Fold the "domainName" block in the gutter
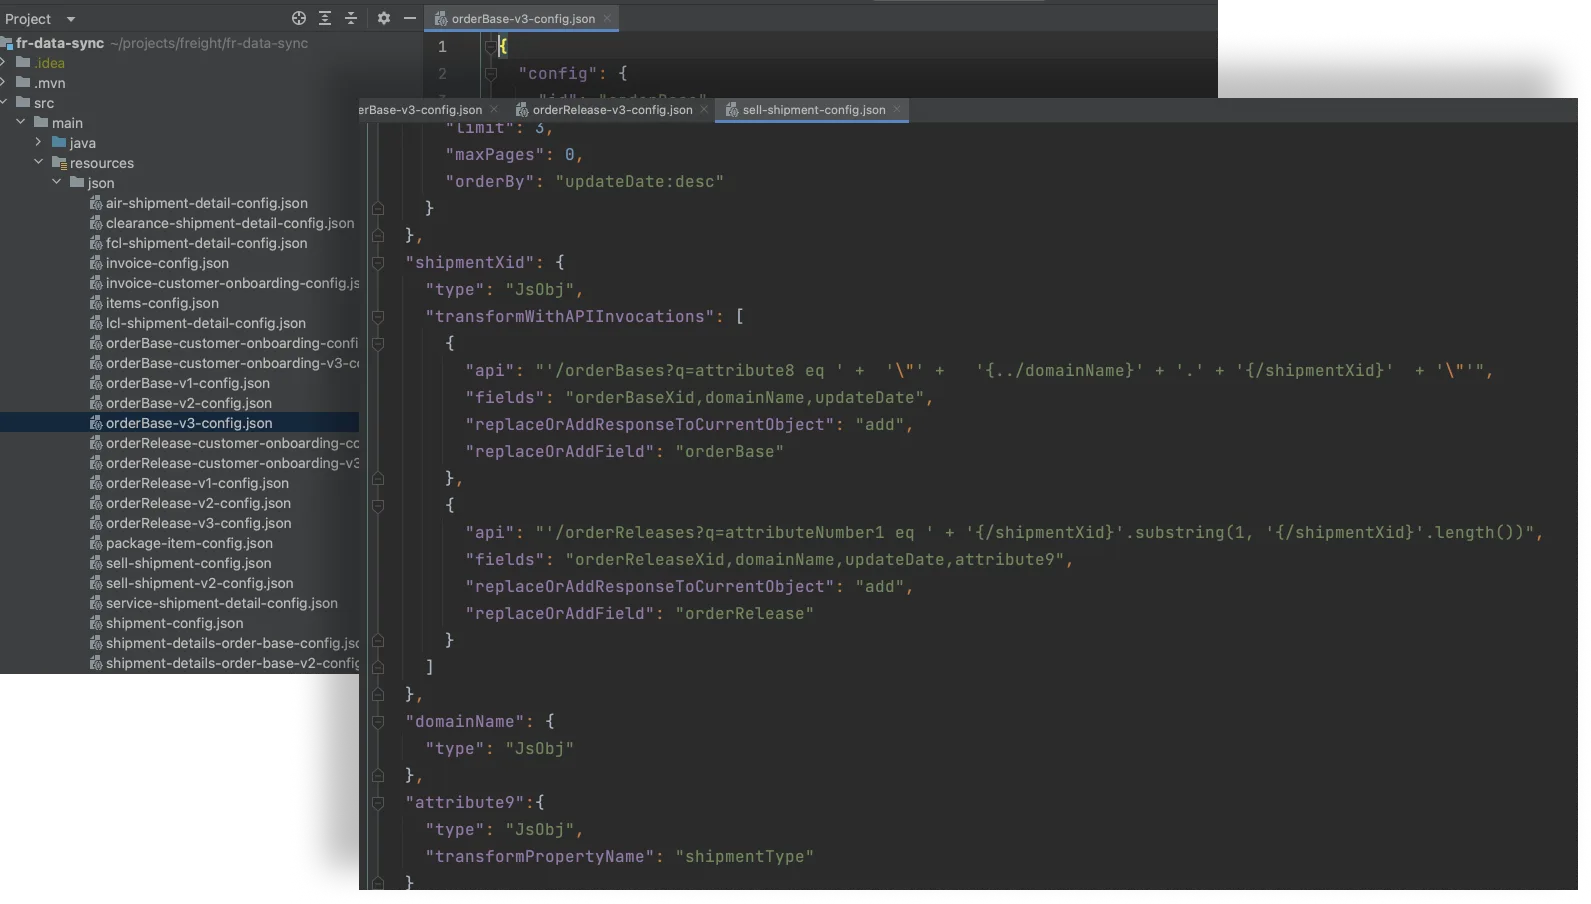Screen dimensions: 1591x904 click(378, 722)
